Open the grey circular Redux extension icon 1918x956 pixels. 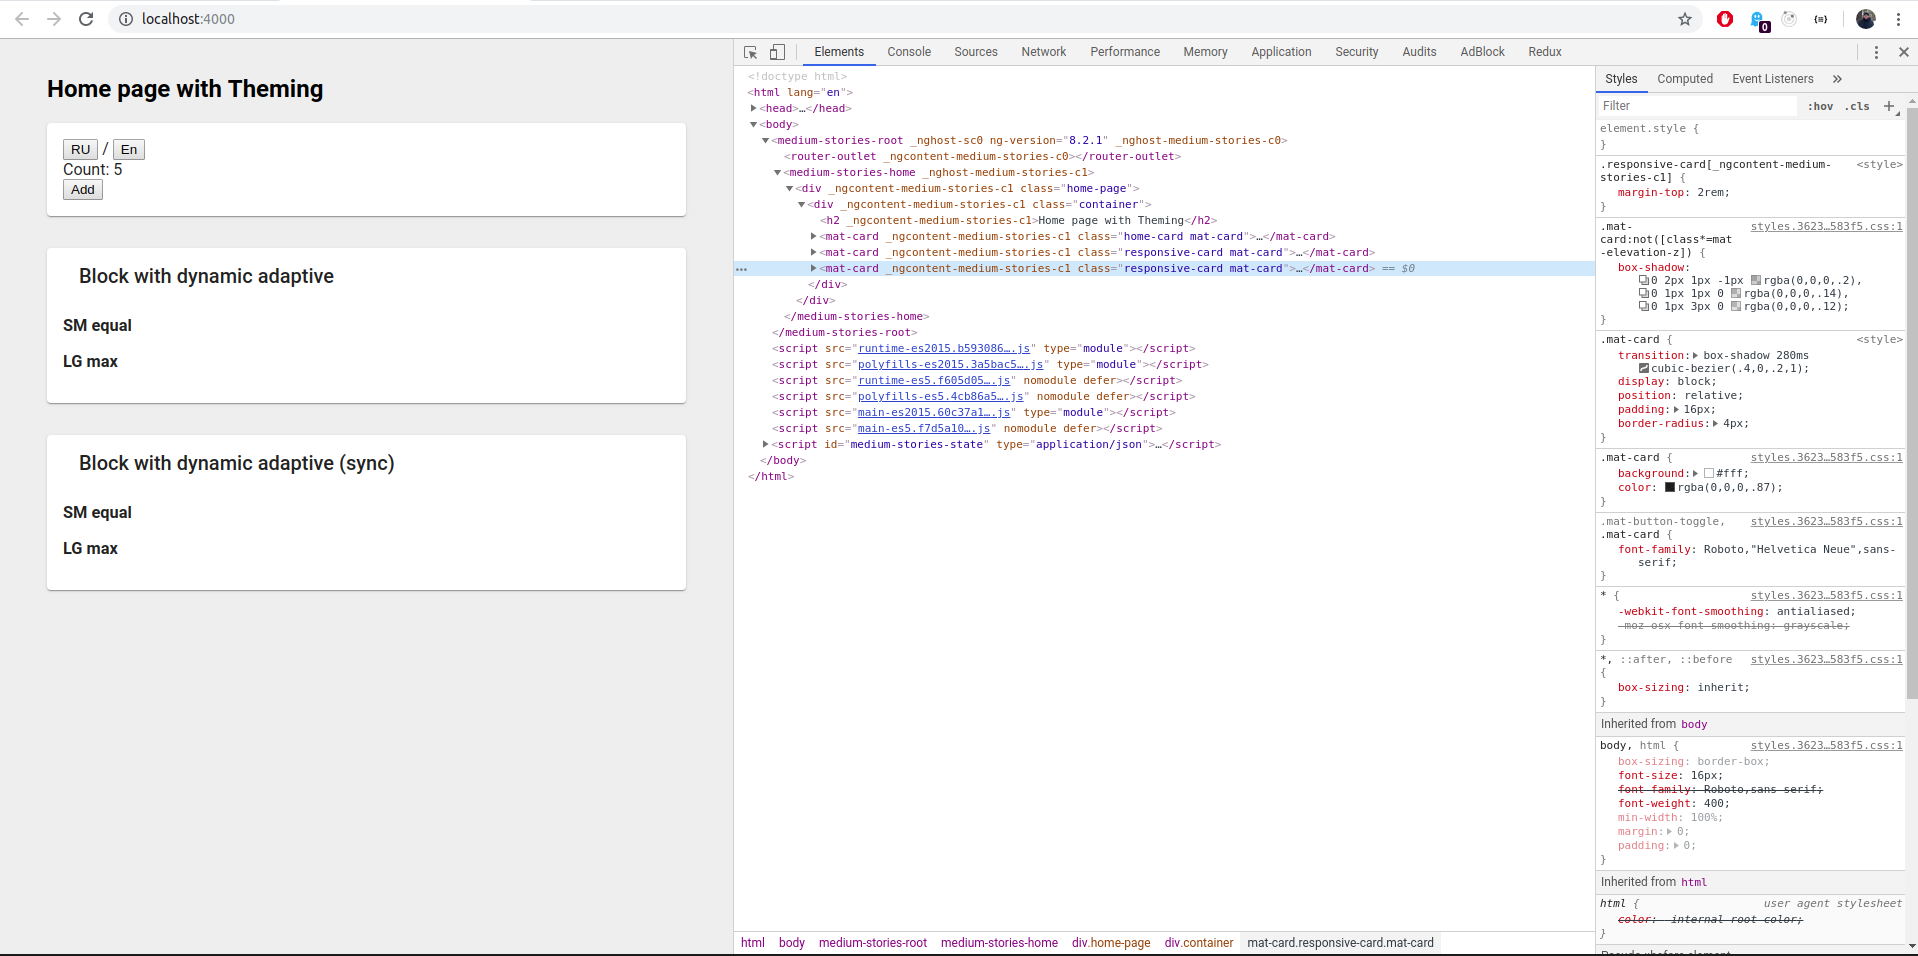[x=1790, y=19]
